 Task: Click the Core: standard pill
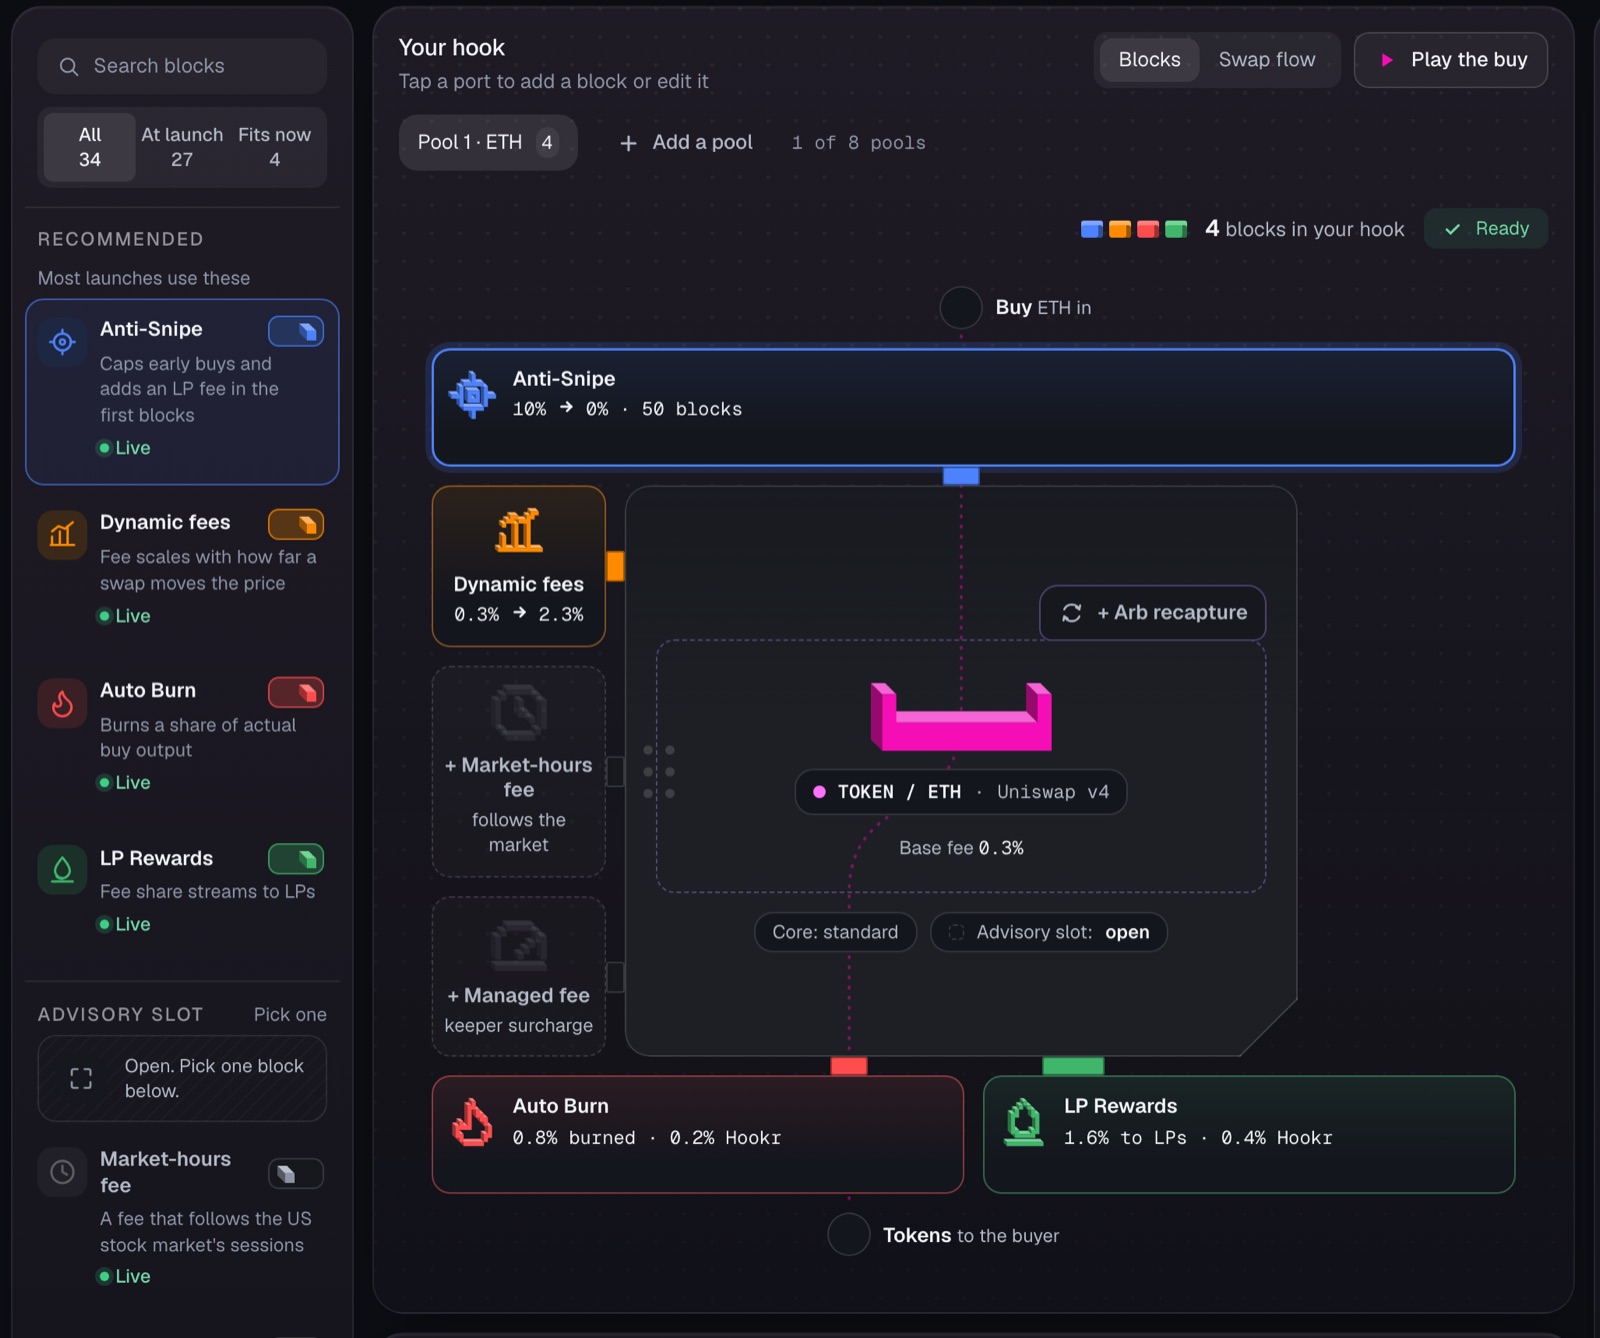point(835,932)
